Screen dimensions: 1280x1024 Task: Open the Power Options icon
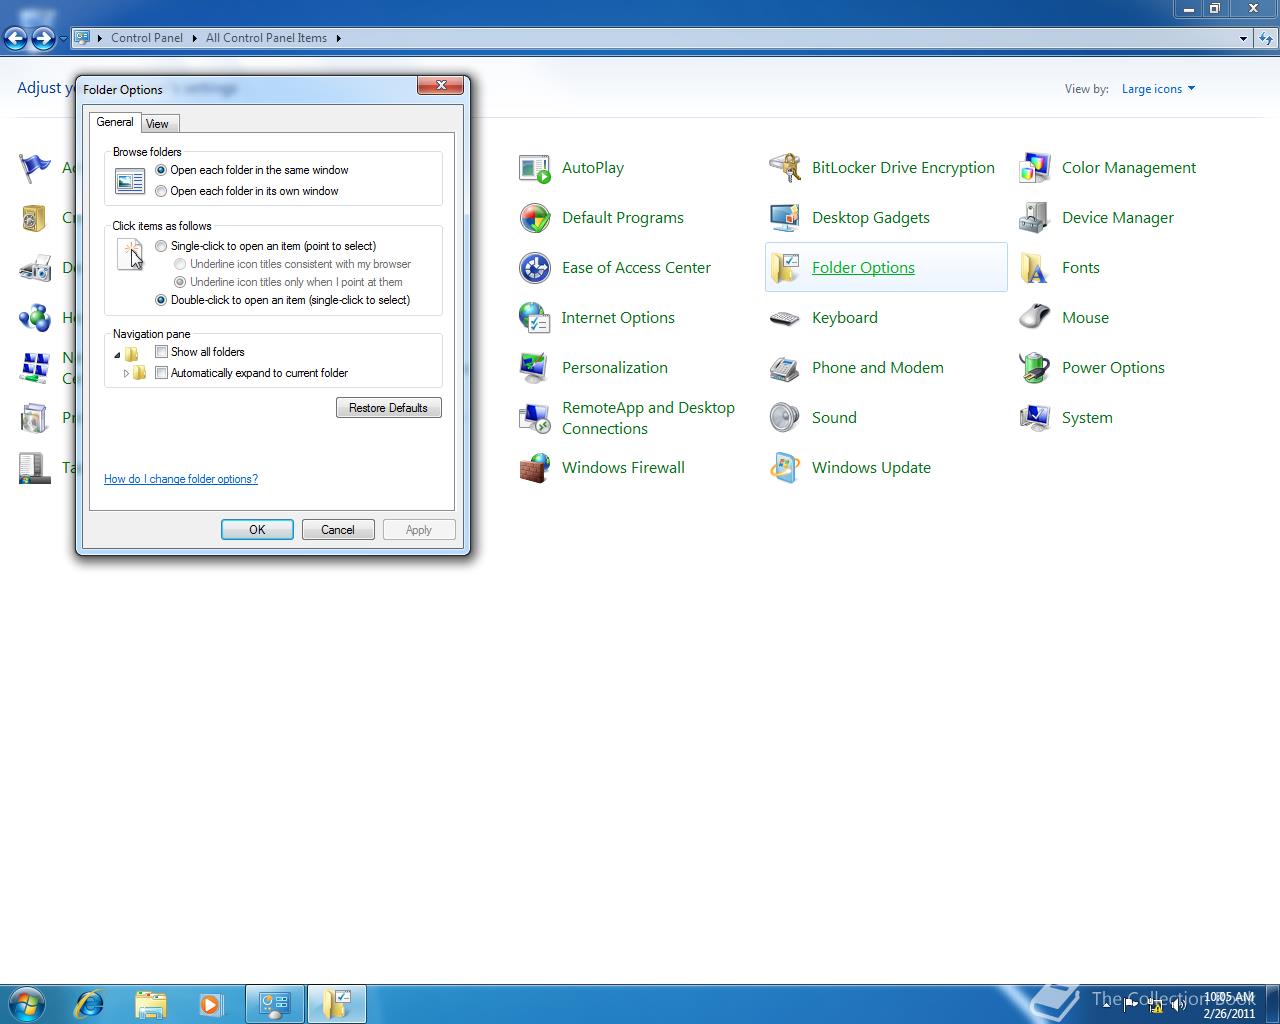[1035, 368]
